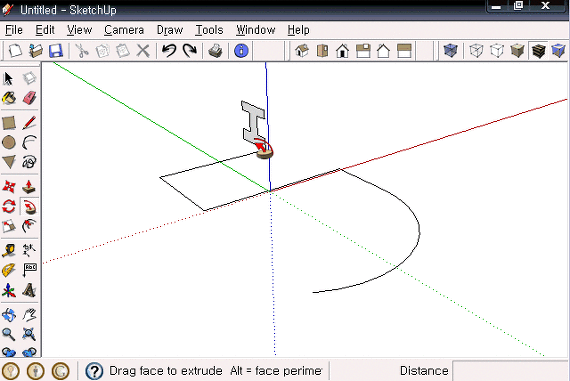Select the Orbit camera tool

pyautogui.click(x=9, y=315)
